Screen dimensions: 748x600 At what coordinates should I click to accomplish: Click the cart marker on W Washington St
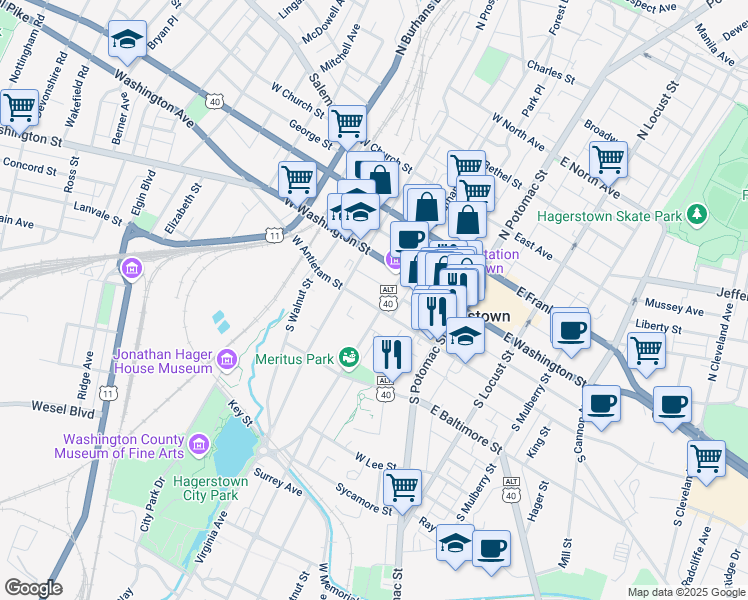pyautogui.click(x=298, y=183)
